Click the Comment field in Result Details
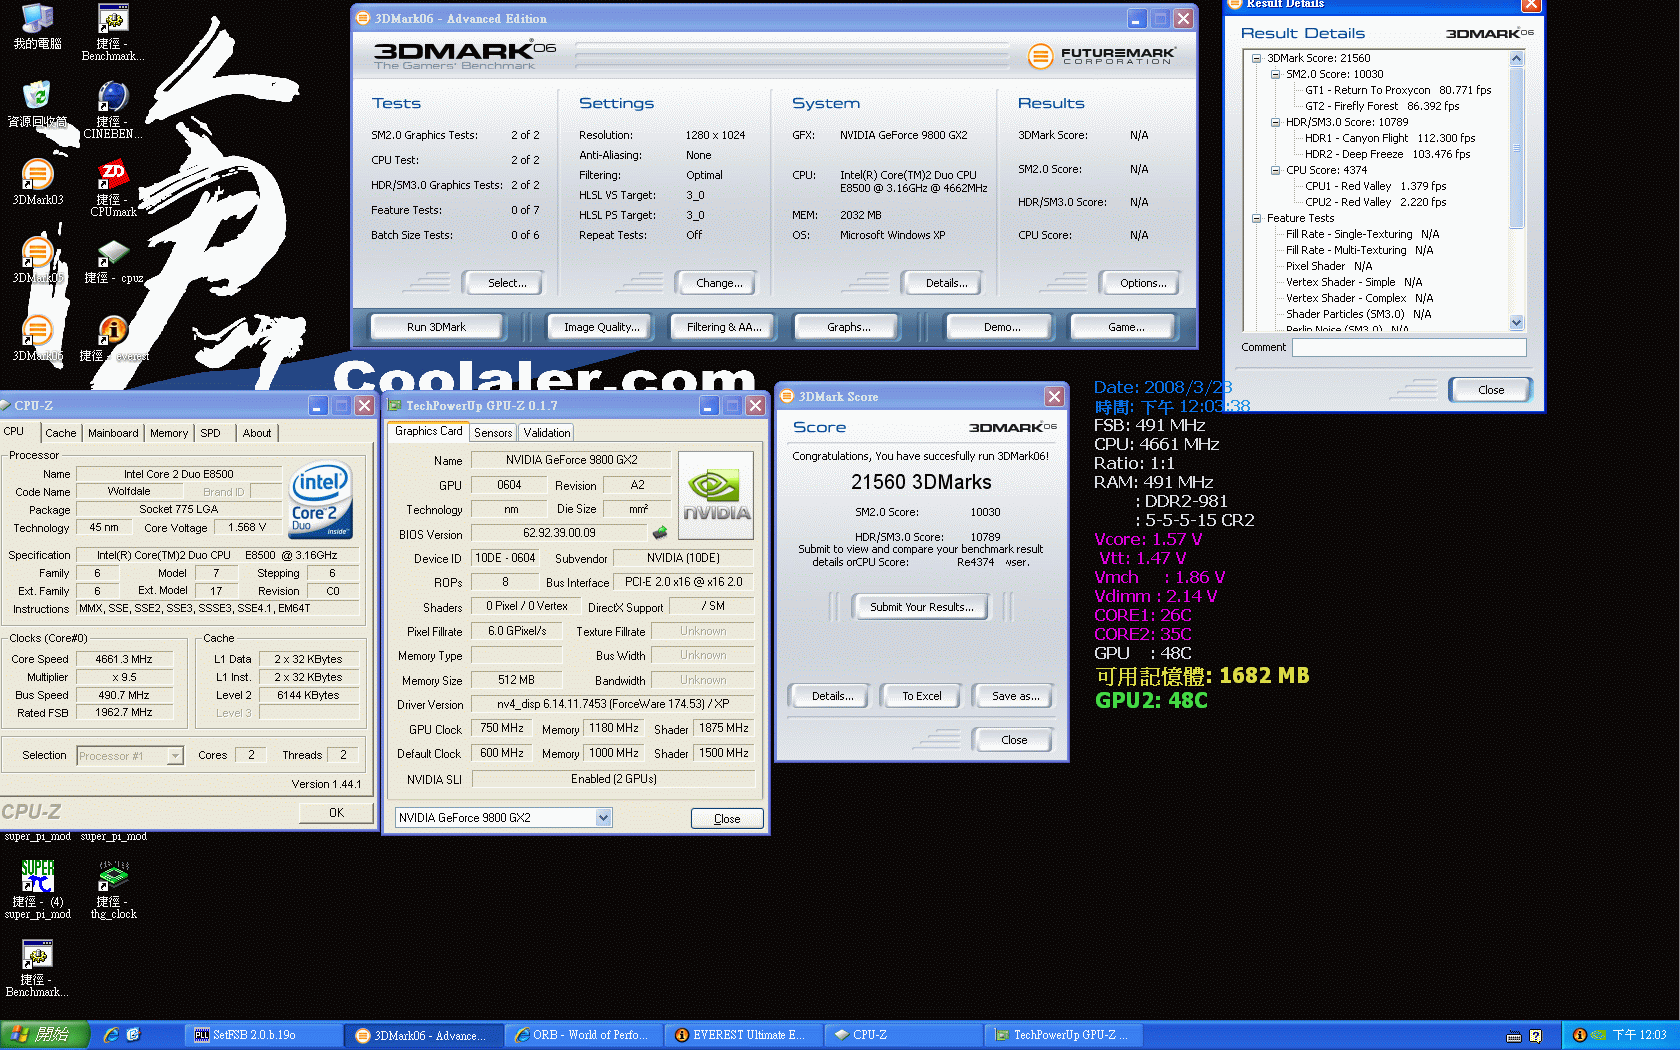Image resolution: width=1680 pixels, height=1050 pixels. pyautogui.click(x=1409, y=348)
